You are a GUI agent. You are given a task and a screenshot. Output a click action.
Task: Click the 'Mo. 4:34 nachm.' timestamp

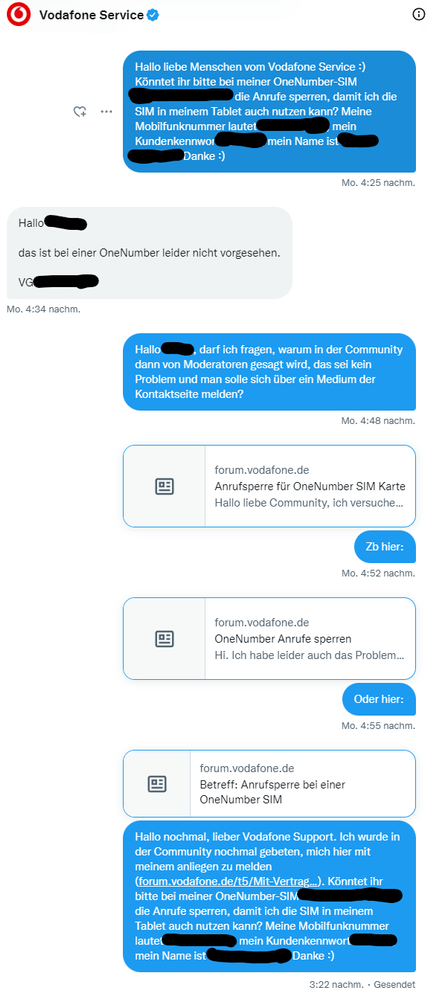point(43,309)
